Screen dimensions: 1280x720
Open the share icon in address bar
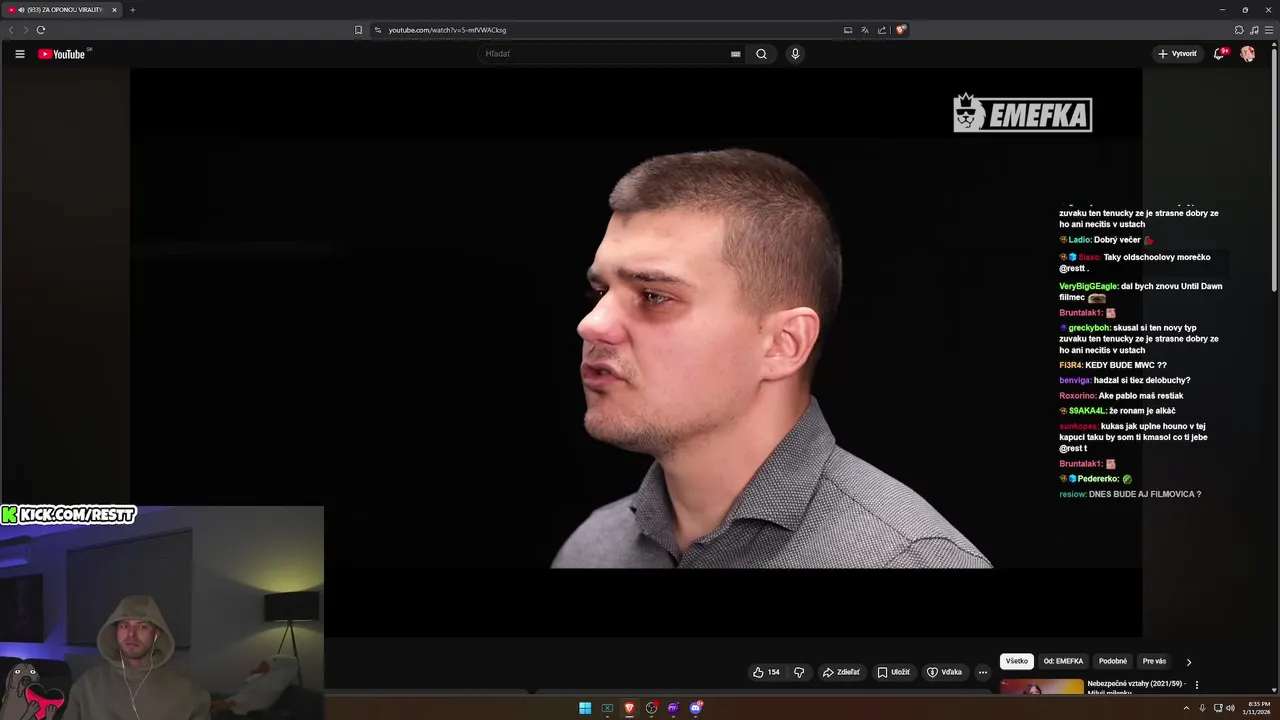(882, 30)
